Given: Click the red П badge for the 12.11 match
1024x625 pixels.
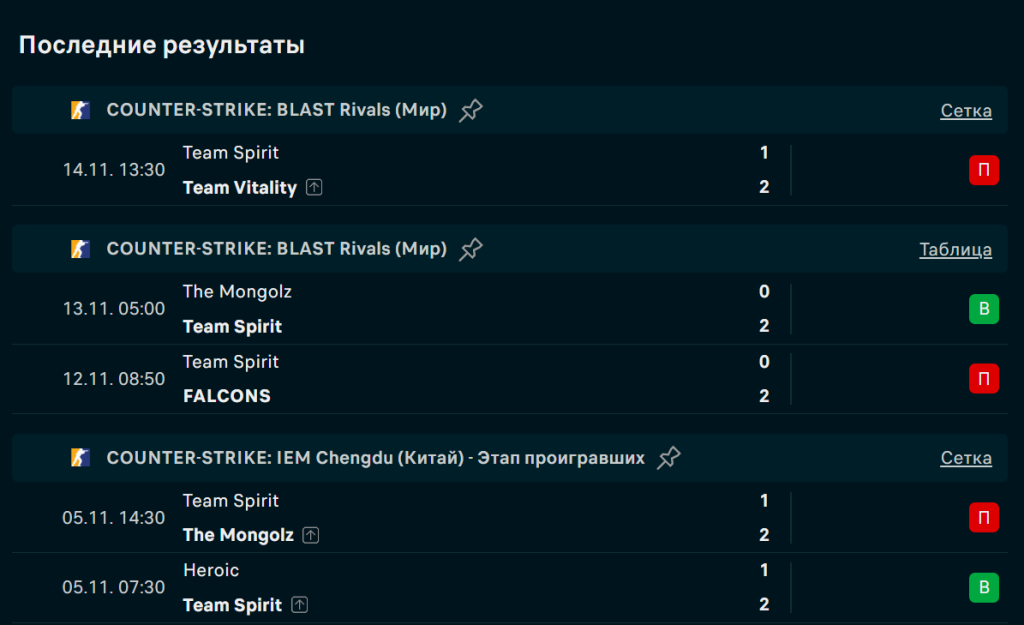Looking at the screenshot, I should (983, 379).
